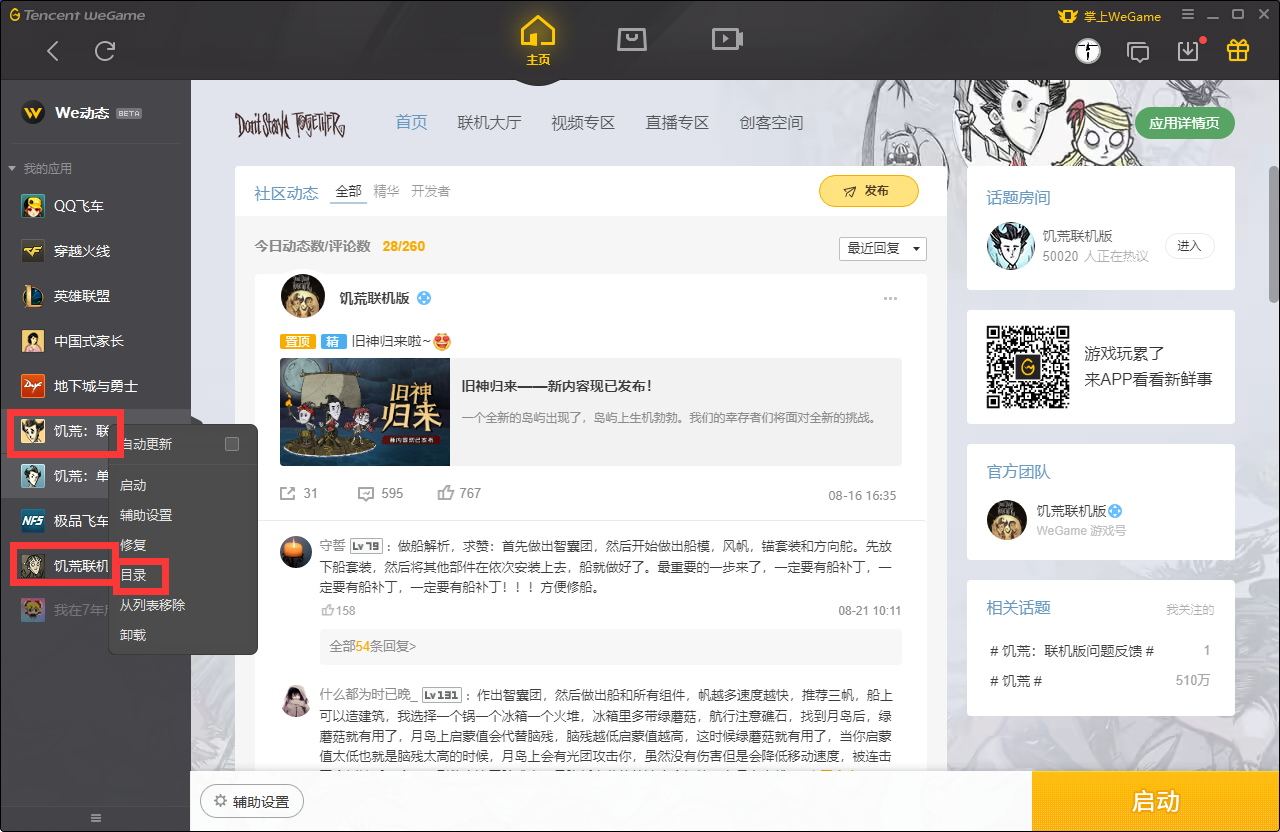
Task: Open topic # 饥荒 #
Action: pos(1015,681)
